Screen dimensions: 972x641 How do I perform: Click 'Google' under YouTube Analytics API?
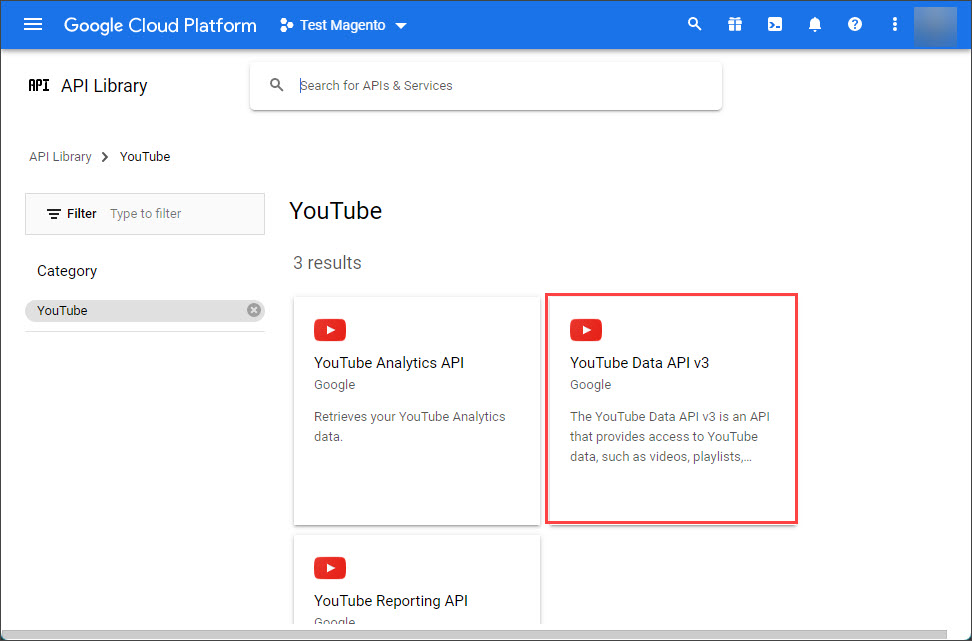coord(335,384)
